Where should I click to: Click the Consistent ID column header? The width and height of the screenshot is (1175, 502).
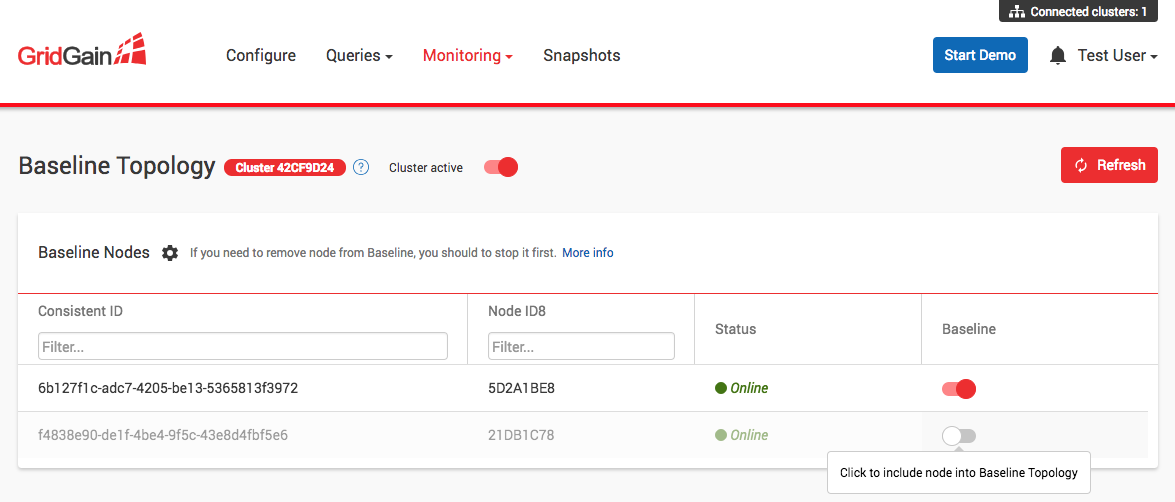click(80, 311)
